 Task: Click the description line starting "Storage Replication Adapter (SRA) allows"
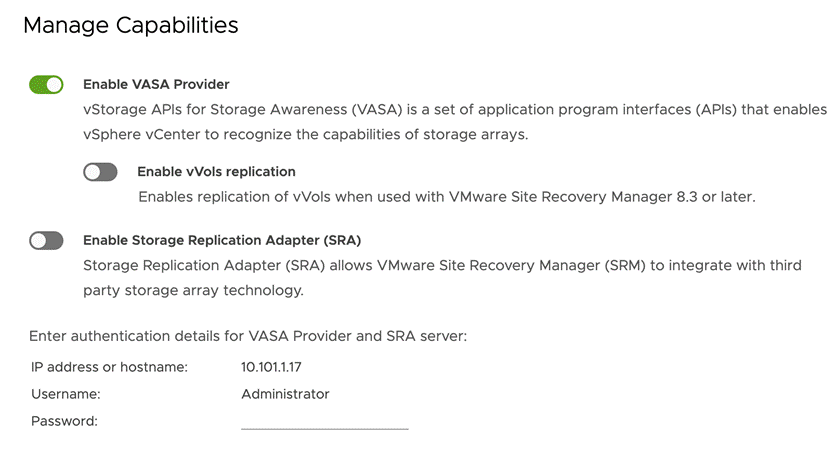click(x=442, y=265)
